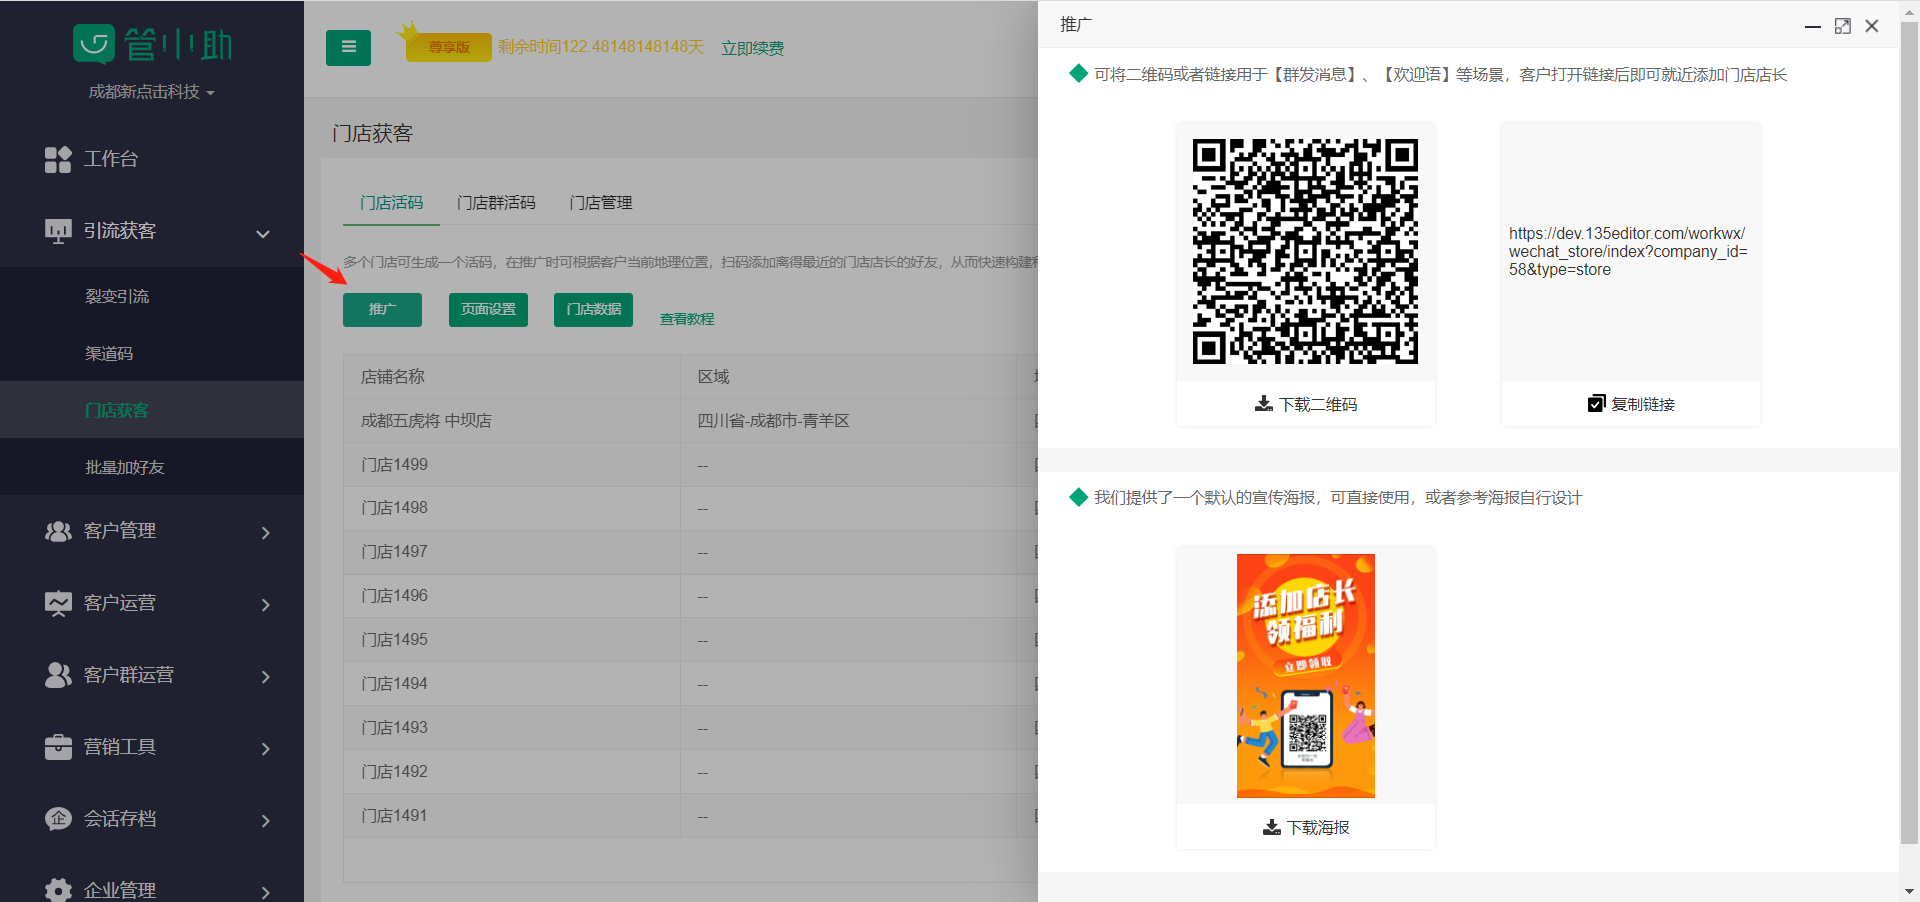Click the 引流获客 presentation icon
The width and height of the screenshot is (1920, 902).
pos(58,231)
